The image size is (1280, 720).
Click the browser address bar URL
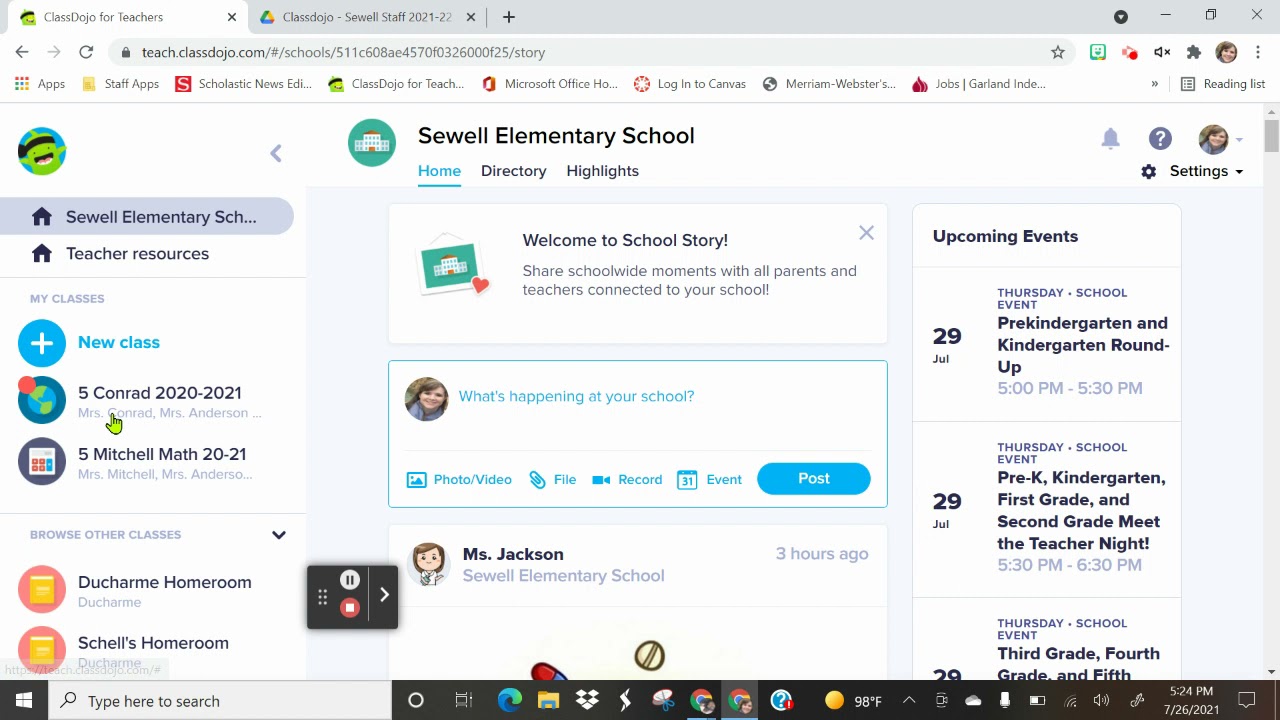343,52
